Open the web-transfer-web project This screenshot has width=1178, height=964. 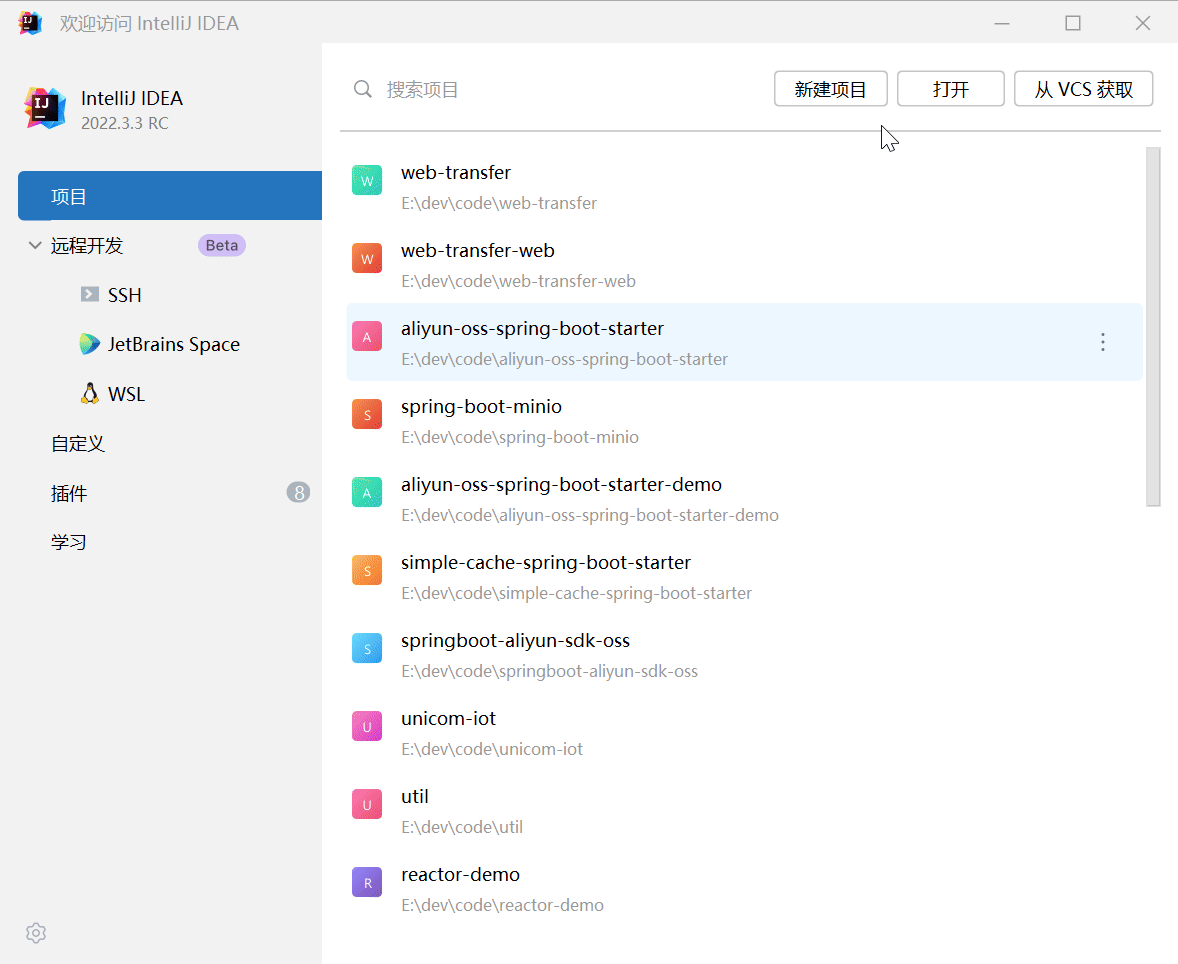pyautogui.click(x=744, y=264)
